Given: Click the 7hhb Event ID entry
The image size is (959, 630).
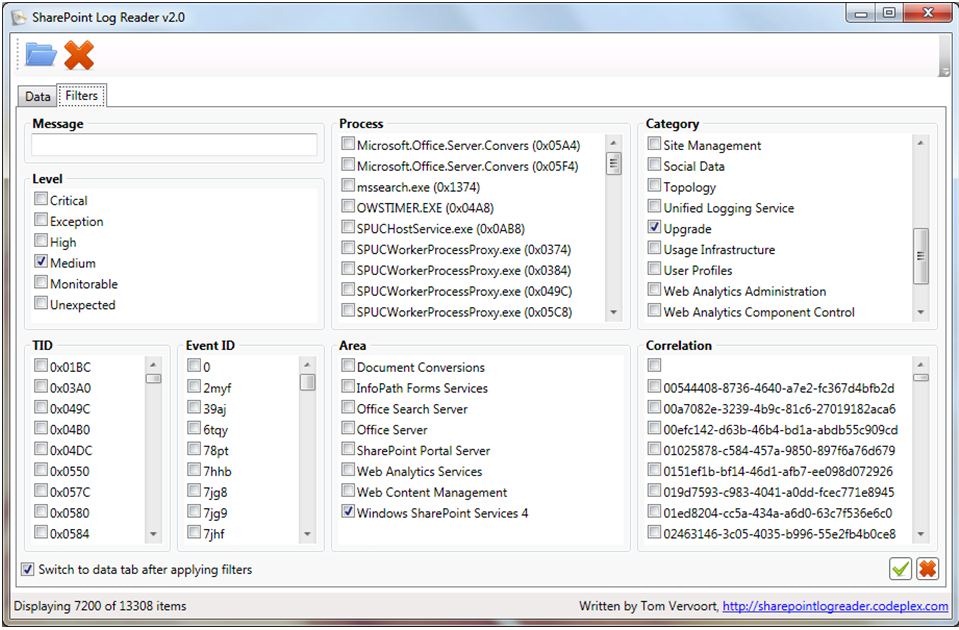Looking at the screenshot, I should [217, 471].
